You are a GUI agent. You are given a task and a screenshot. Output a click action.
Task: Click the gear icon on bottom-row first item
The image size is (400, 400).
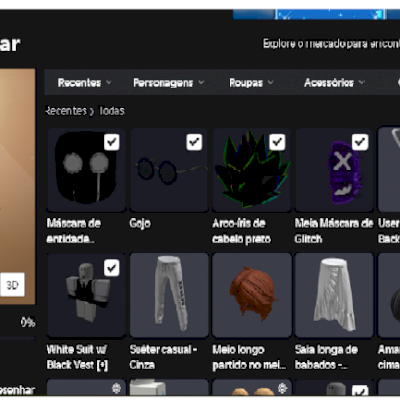pos(116,388)
